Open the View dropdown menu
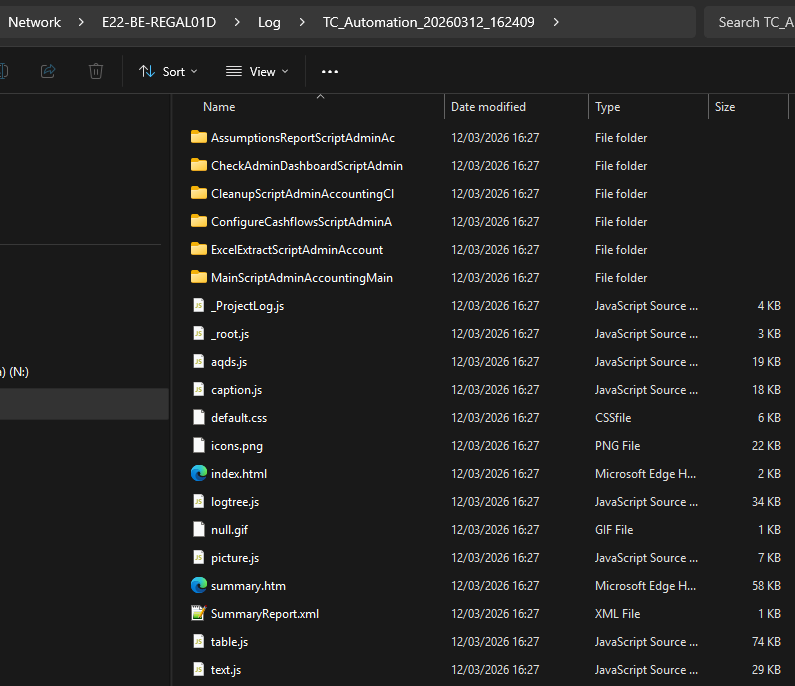Screen dimensions: 795x686 tap(257, 71)
